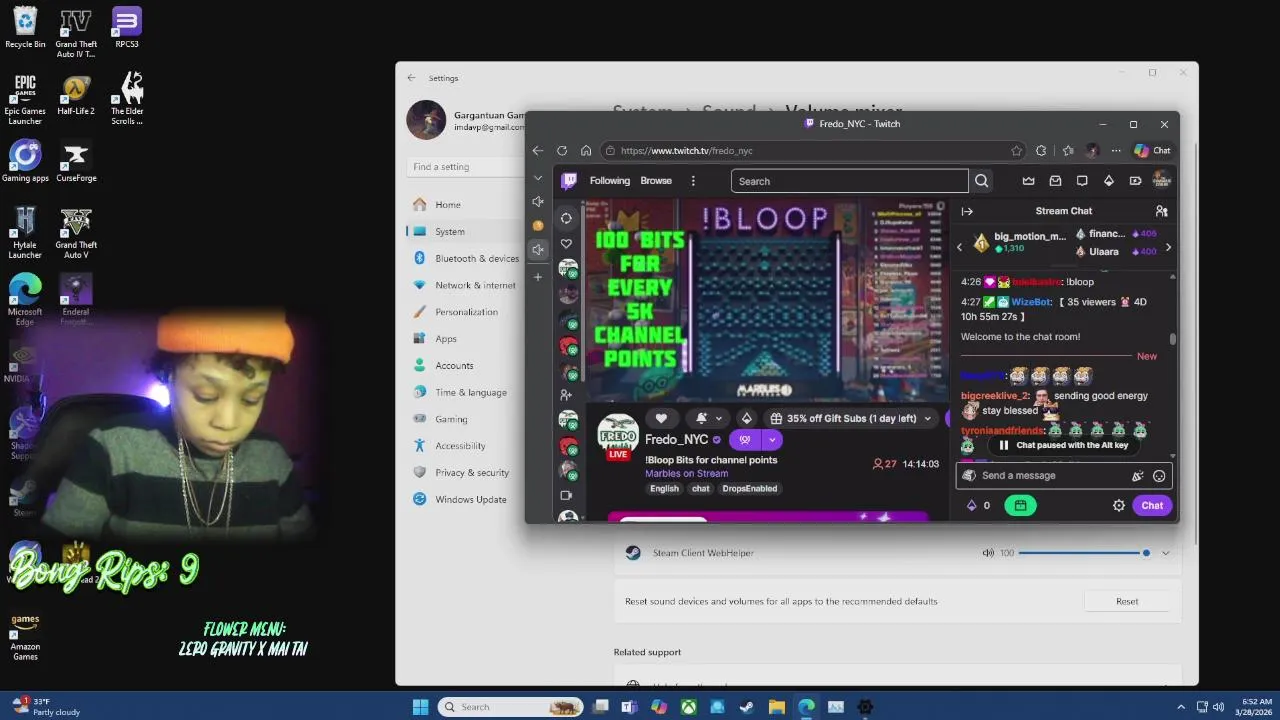This screenshot has width=1280, height=720.
Task: Click the English tag
Action: (664, 489)
